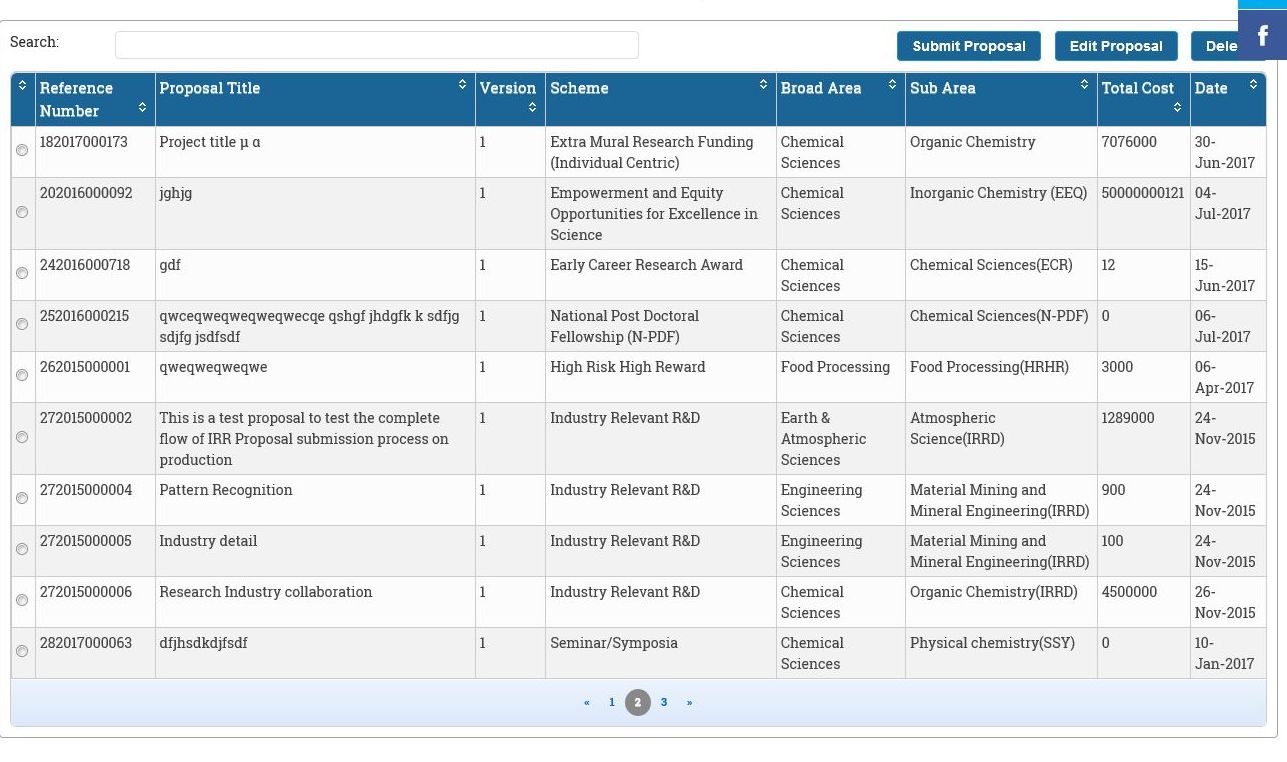Select the radio button for proposal 272015000006
Image resolution: width=1287 pixels, height=762 pixels.
[x=22, y=601]
